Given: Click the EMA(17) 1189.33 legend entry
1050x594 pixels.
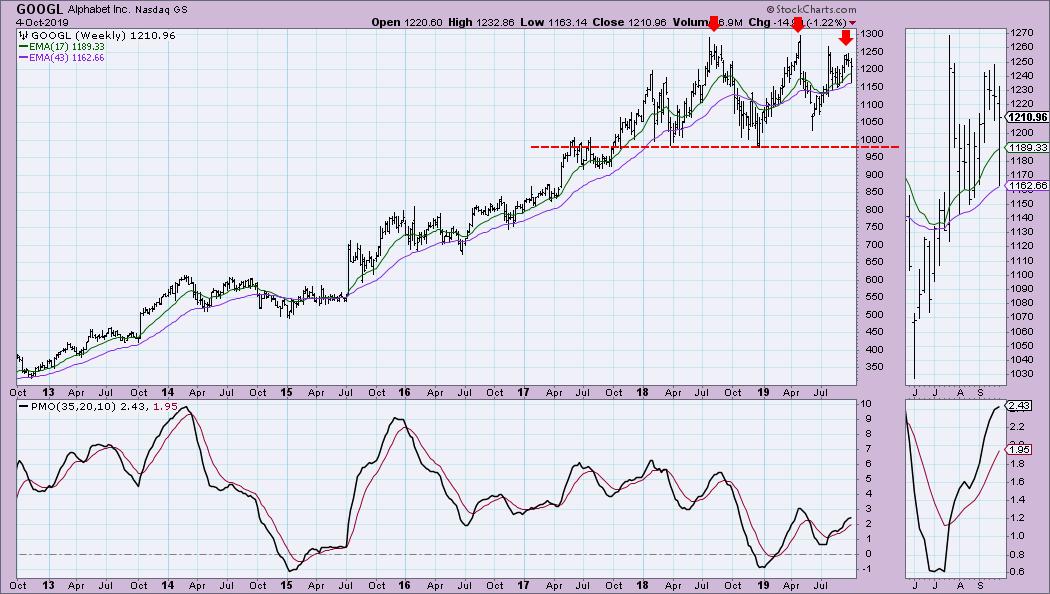Looking at the screenshot, I should (x=66, y=47).
